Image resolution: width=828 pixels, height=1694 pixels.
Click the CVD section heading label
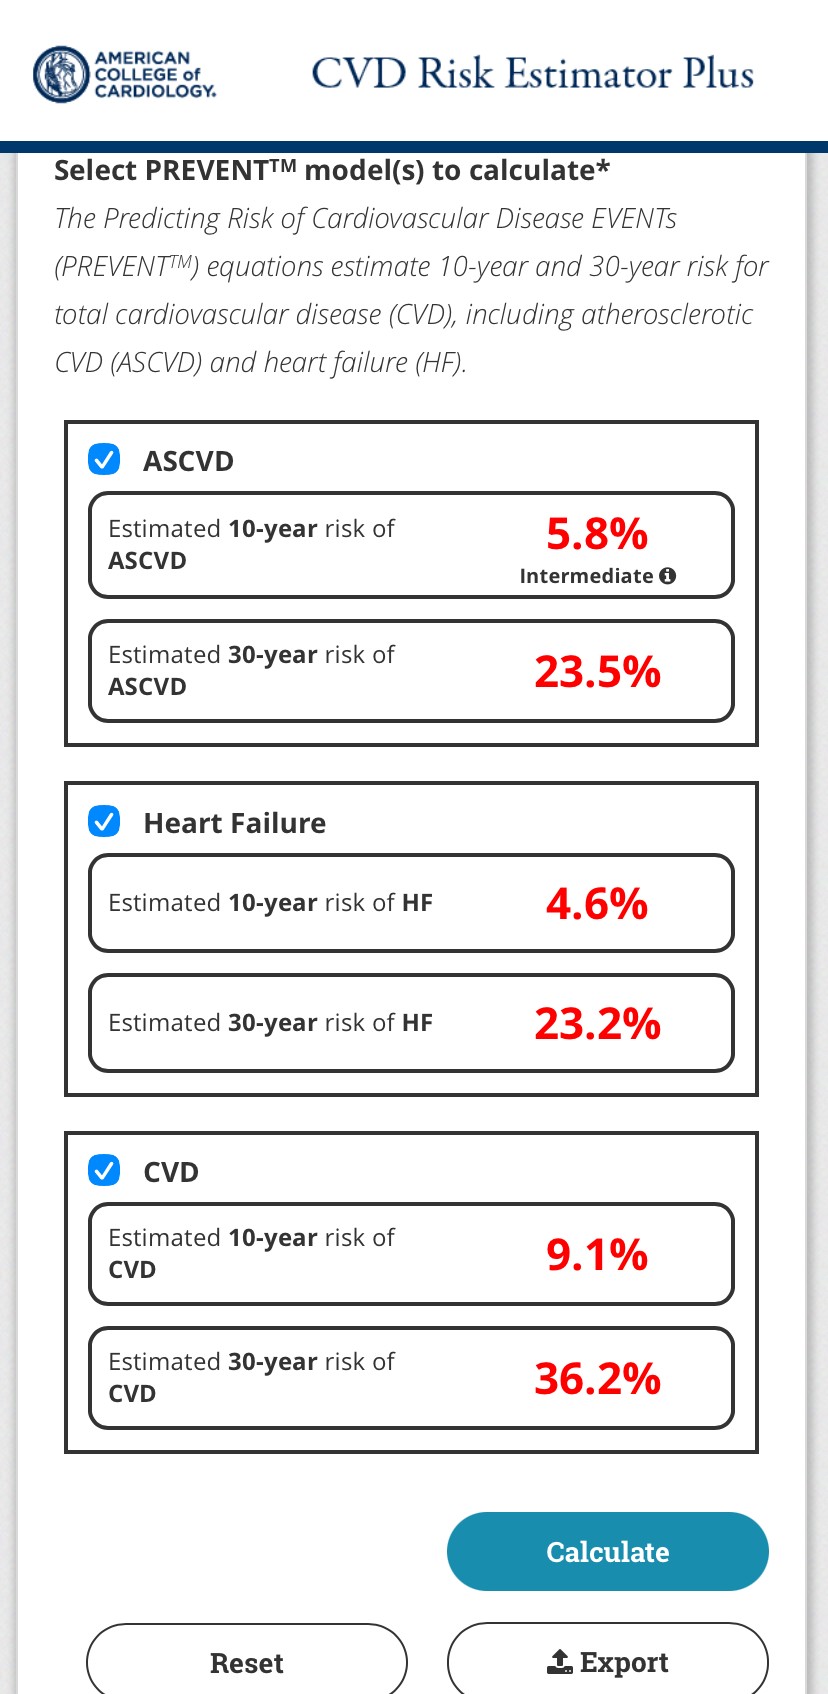pos(171,1172)
